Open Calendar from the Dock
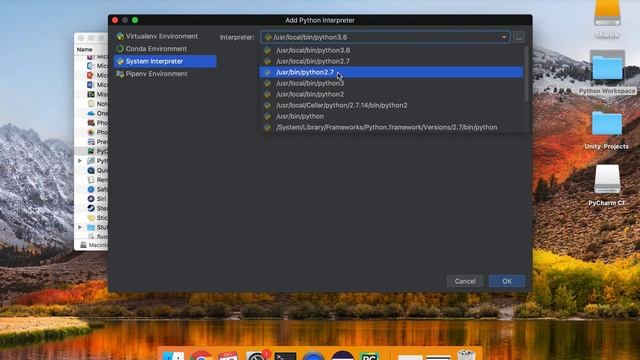The image size is (640, 360). (x=229, y=356)
